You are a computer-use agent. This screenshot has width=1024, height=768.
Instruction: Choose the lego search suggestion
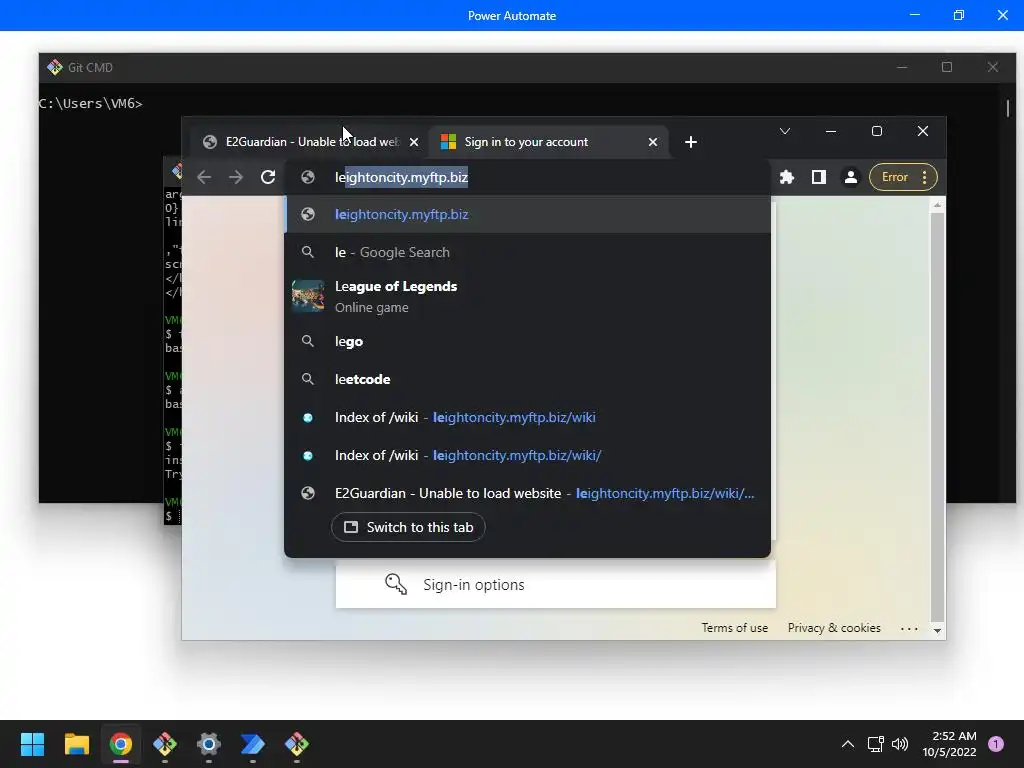528,342
